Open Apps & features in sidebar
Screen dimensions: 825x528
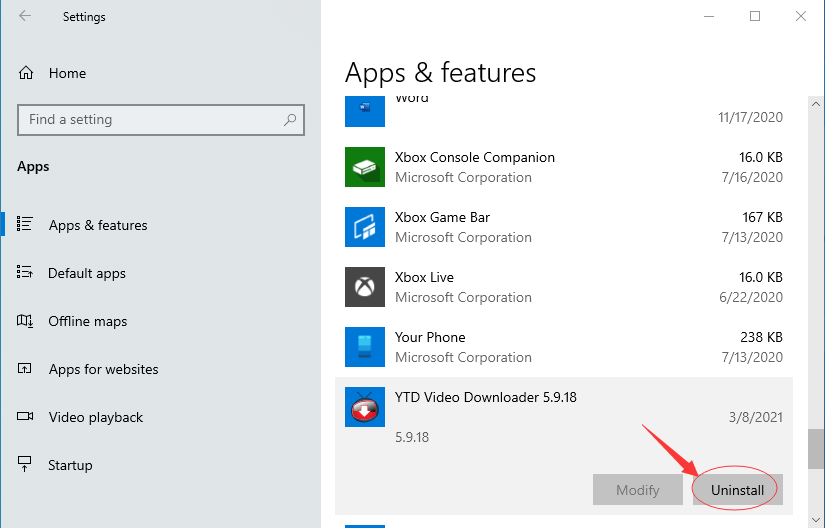(98, 225)
